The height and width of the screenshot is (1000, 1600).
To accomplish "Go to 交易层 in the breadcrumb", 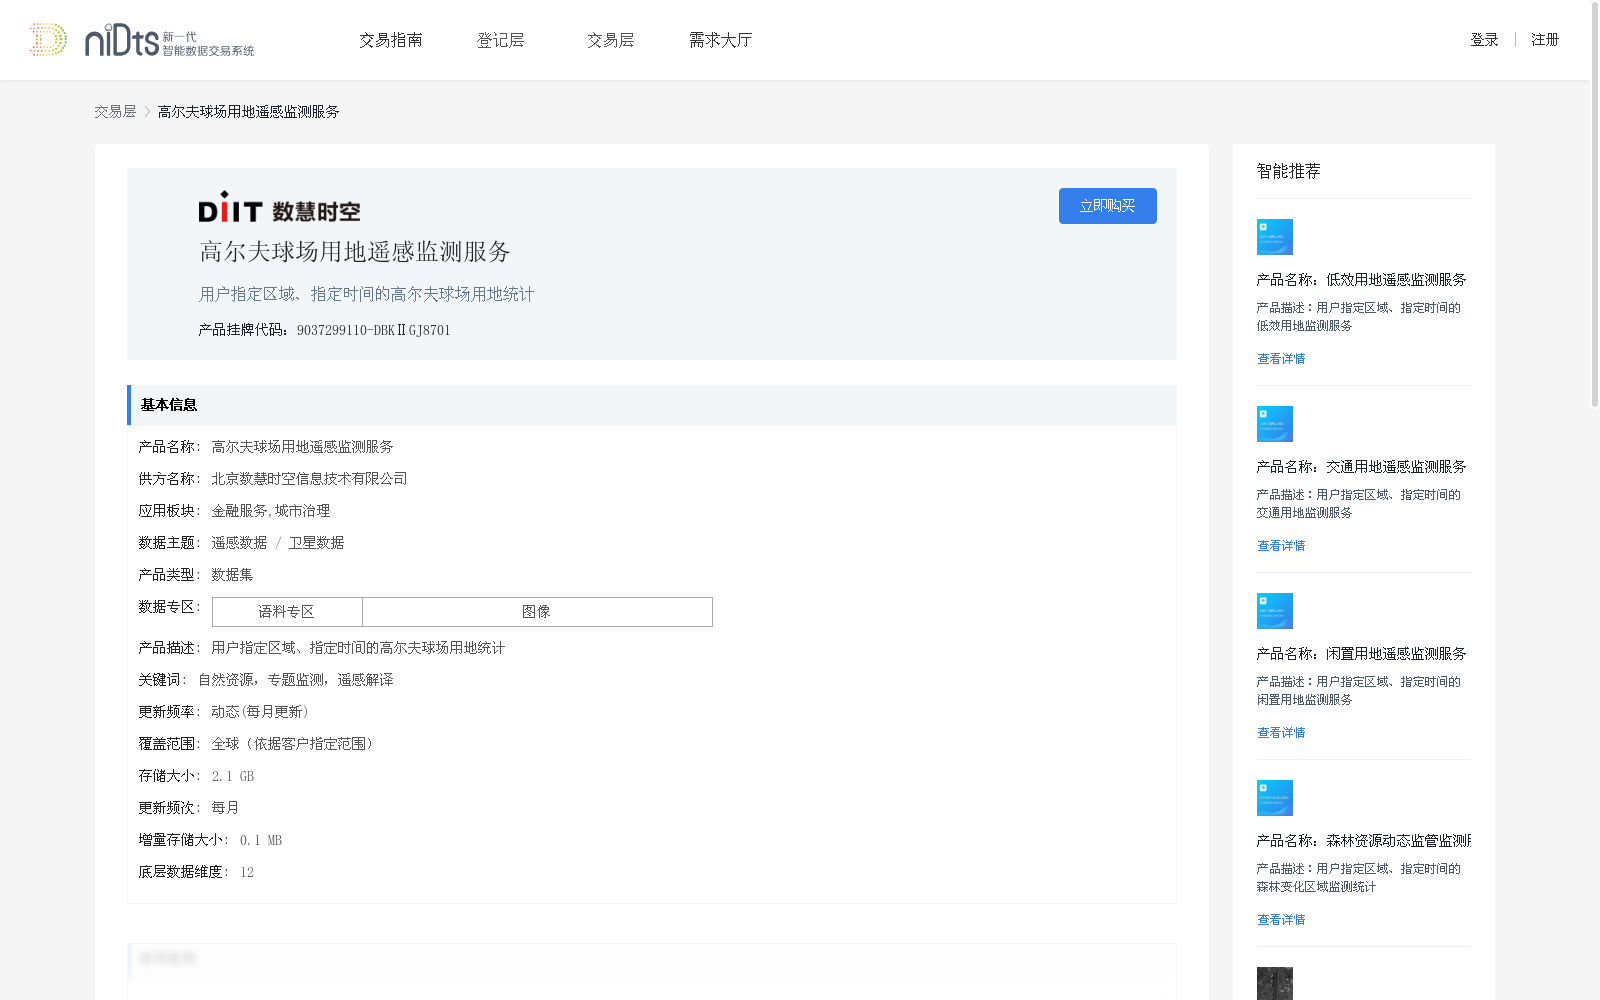I will click(x=115, y=112).
